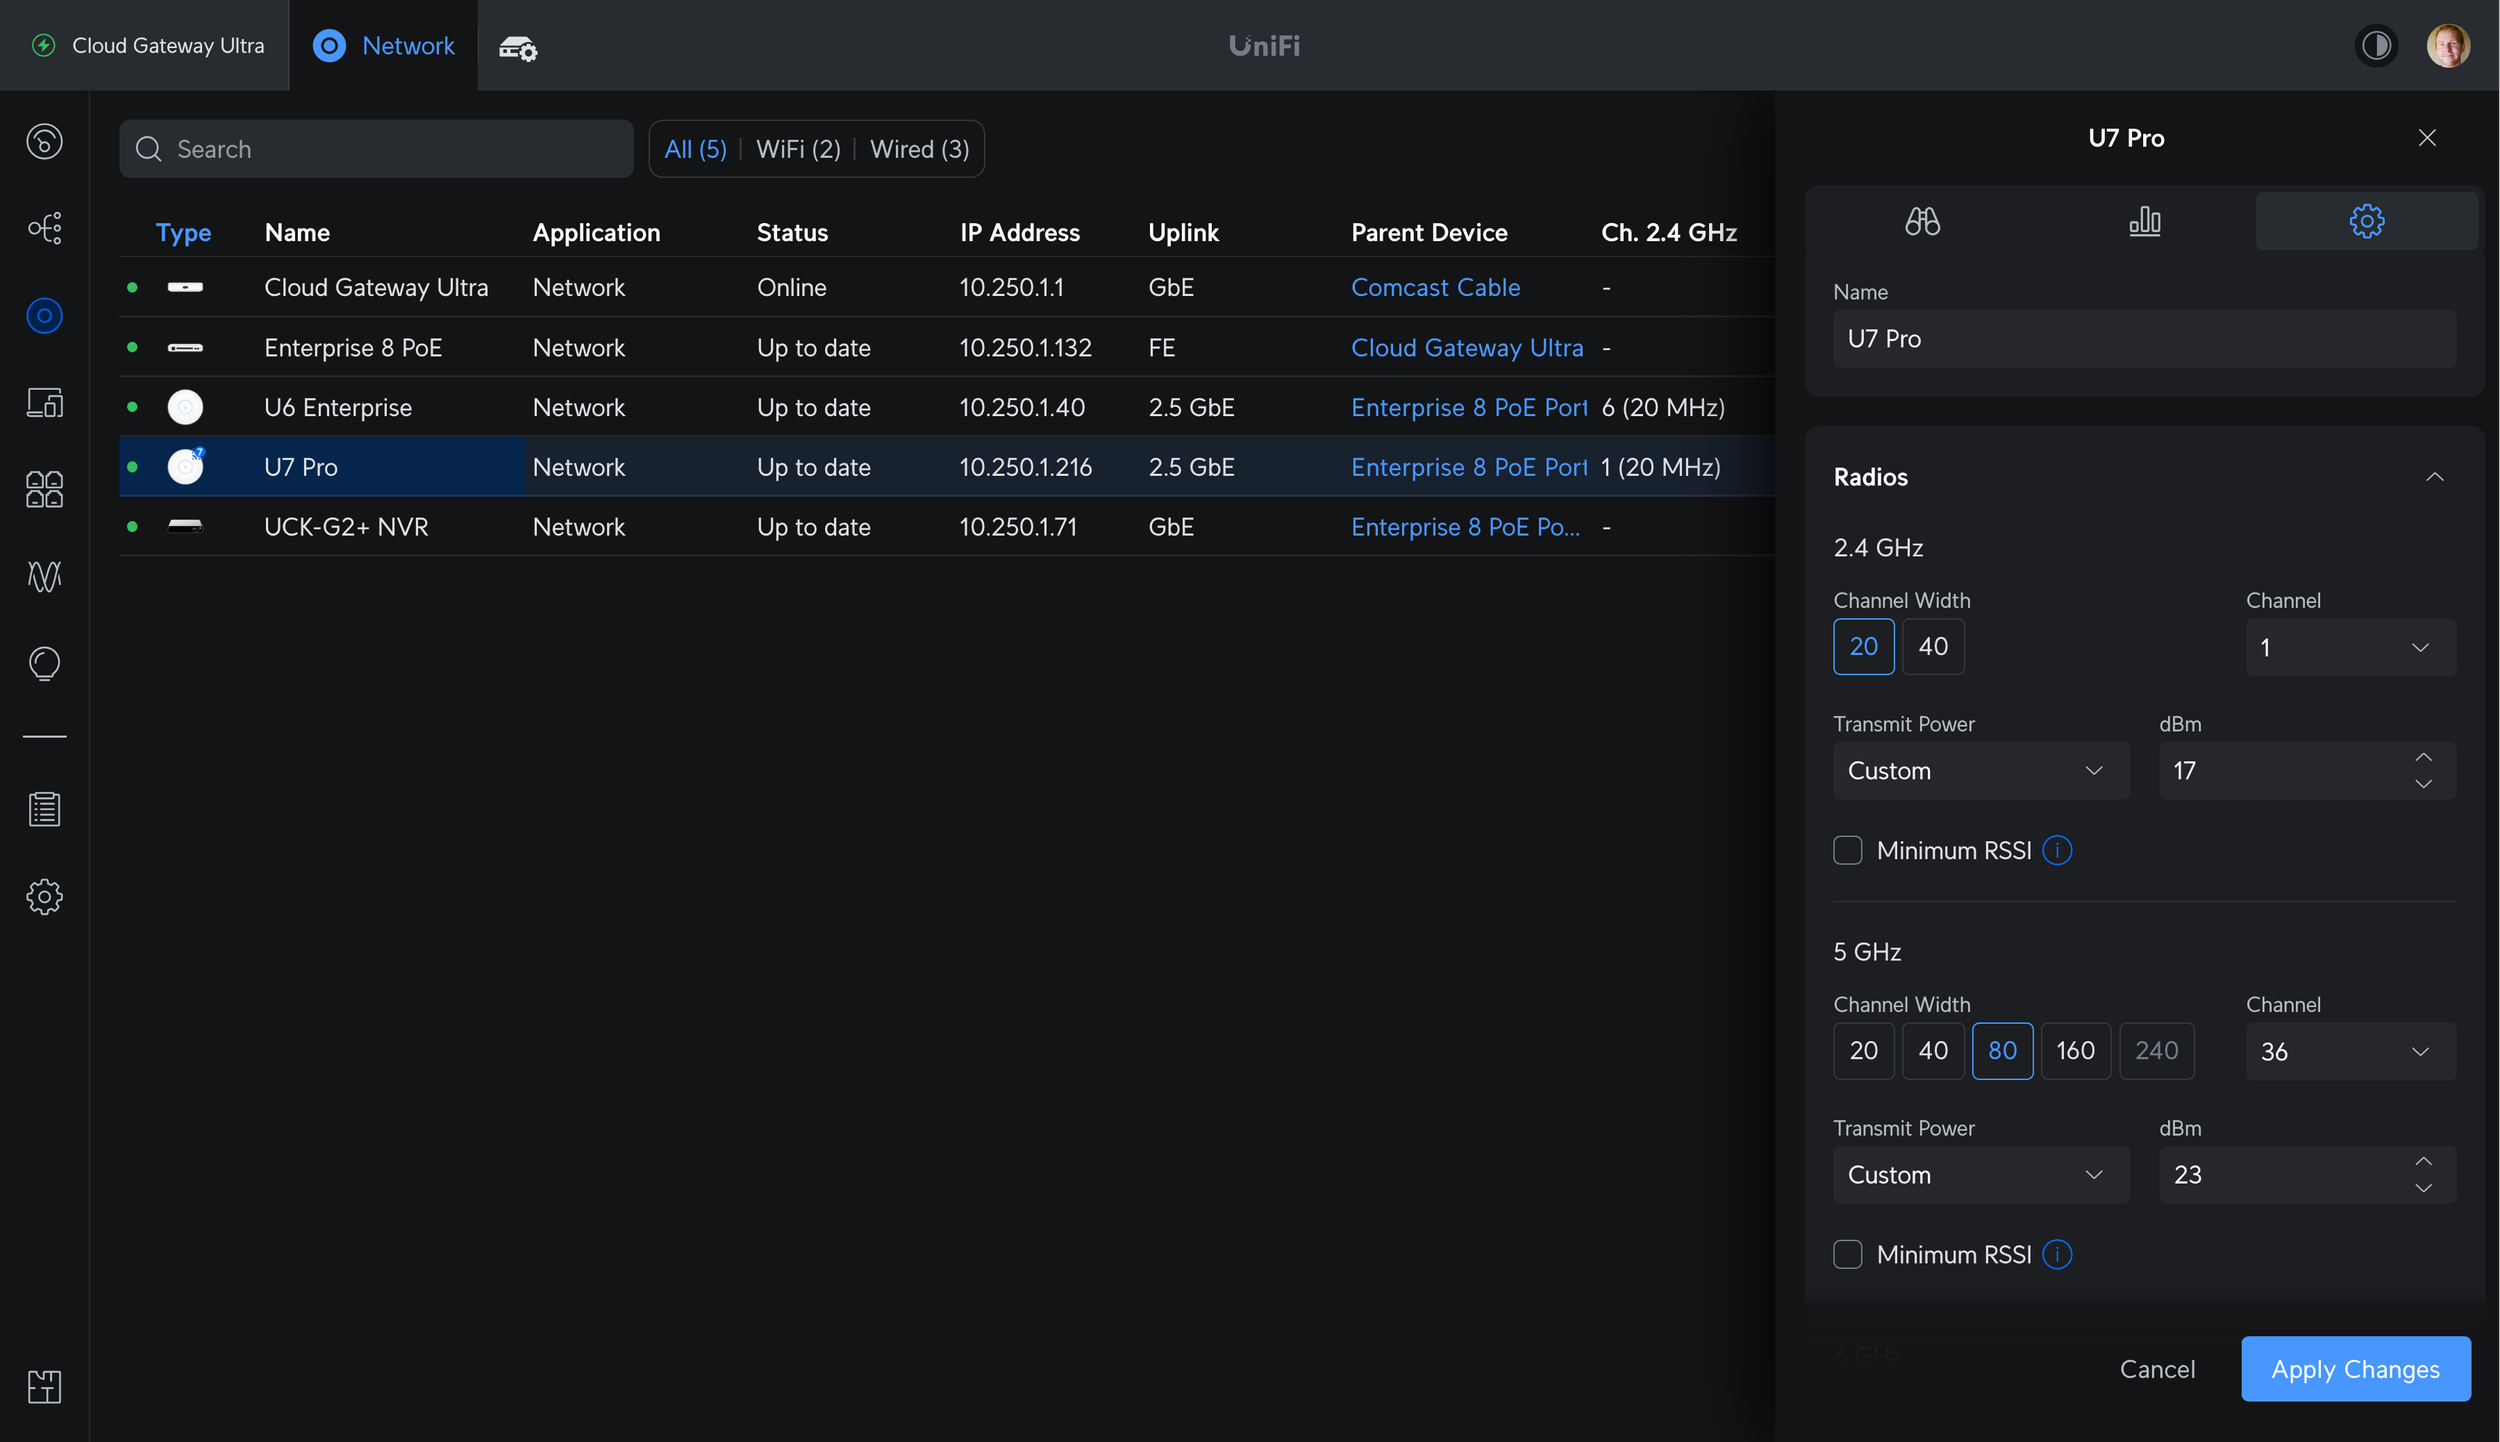
Task: Open 5 GHz Transmit Power dropdown
Action: (x=1981, y=1174)
